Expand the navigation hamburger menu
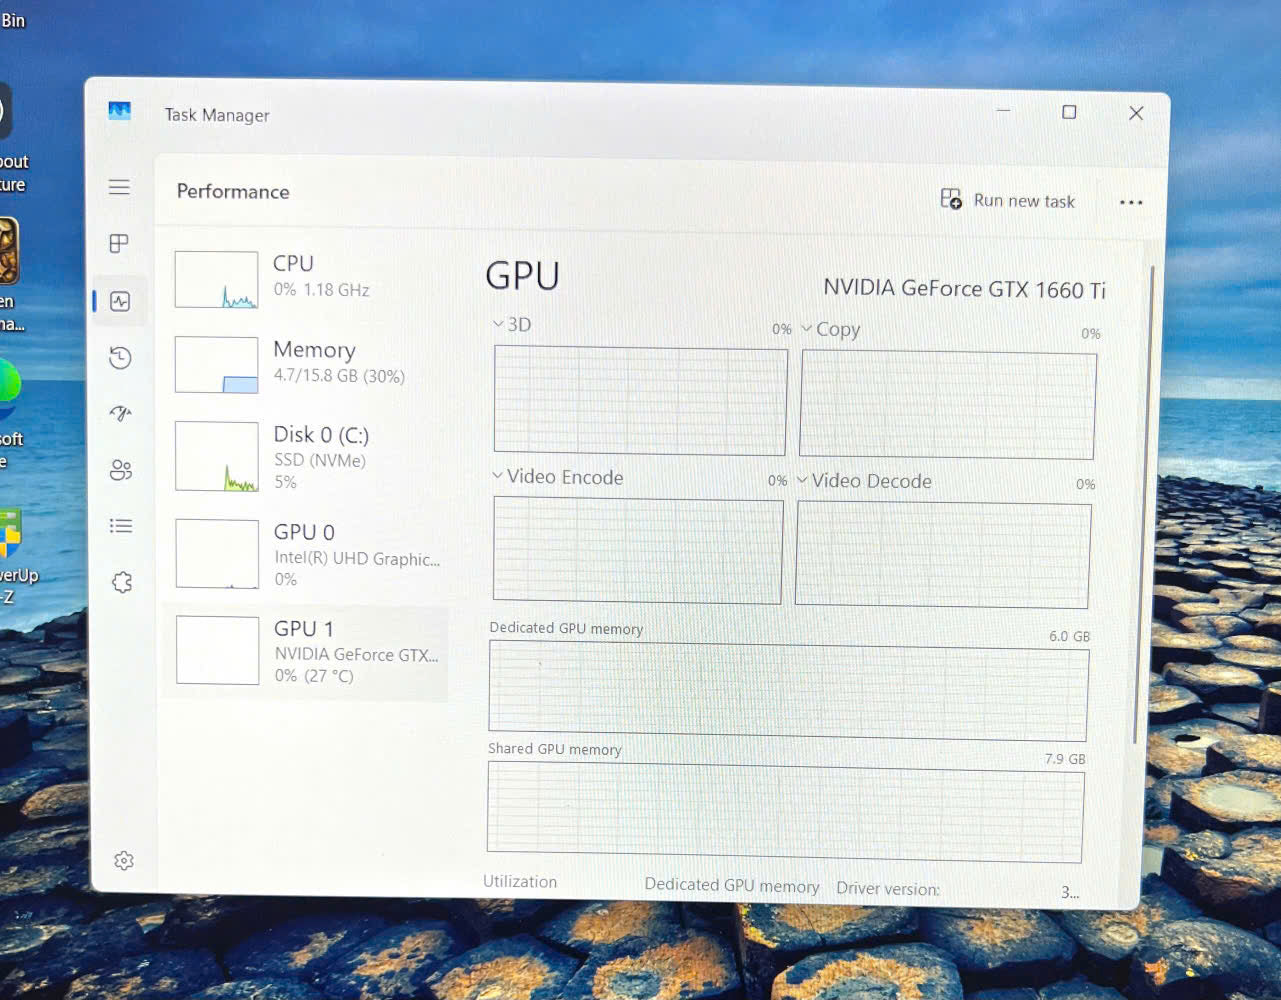Image resolution: width=1281 pixels, height=1000 pixels. (x=119, y=187)
